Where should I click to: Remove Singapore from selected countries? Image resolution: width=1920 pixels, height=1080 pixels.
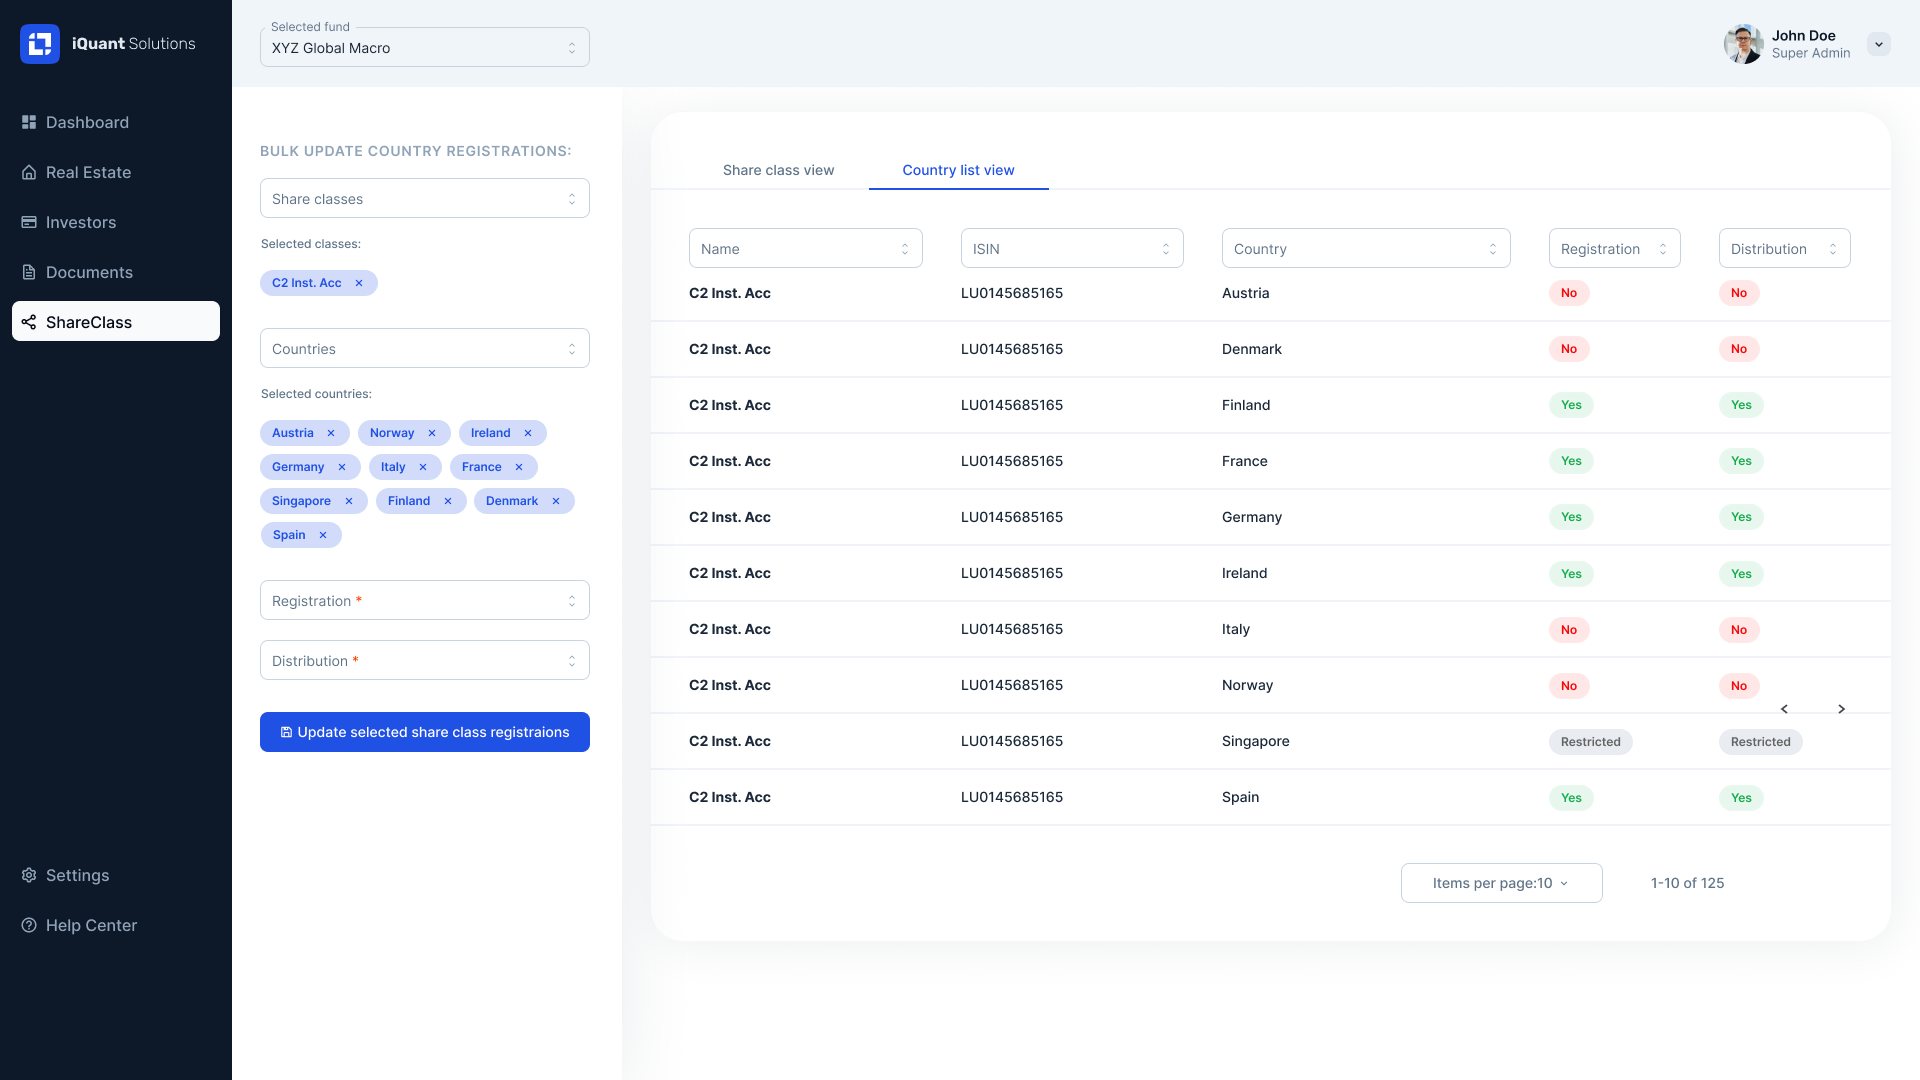(349, 501)
